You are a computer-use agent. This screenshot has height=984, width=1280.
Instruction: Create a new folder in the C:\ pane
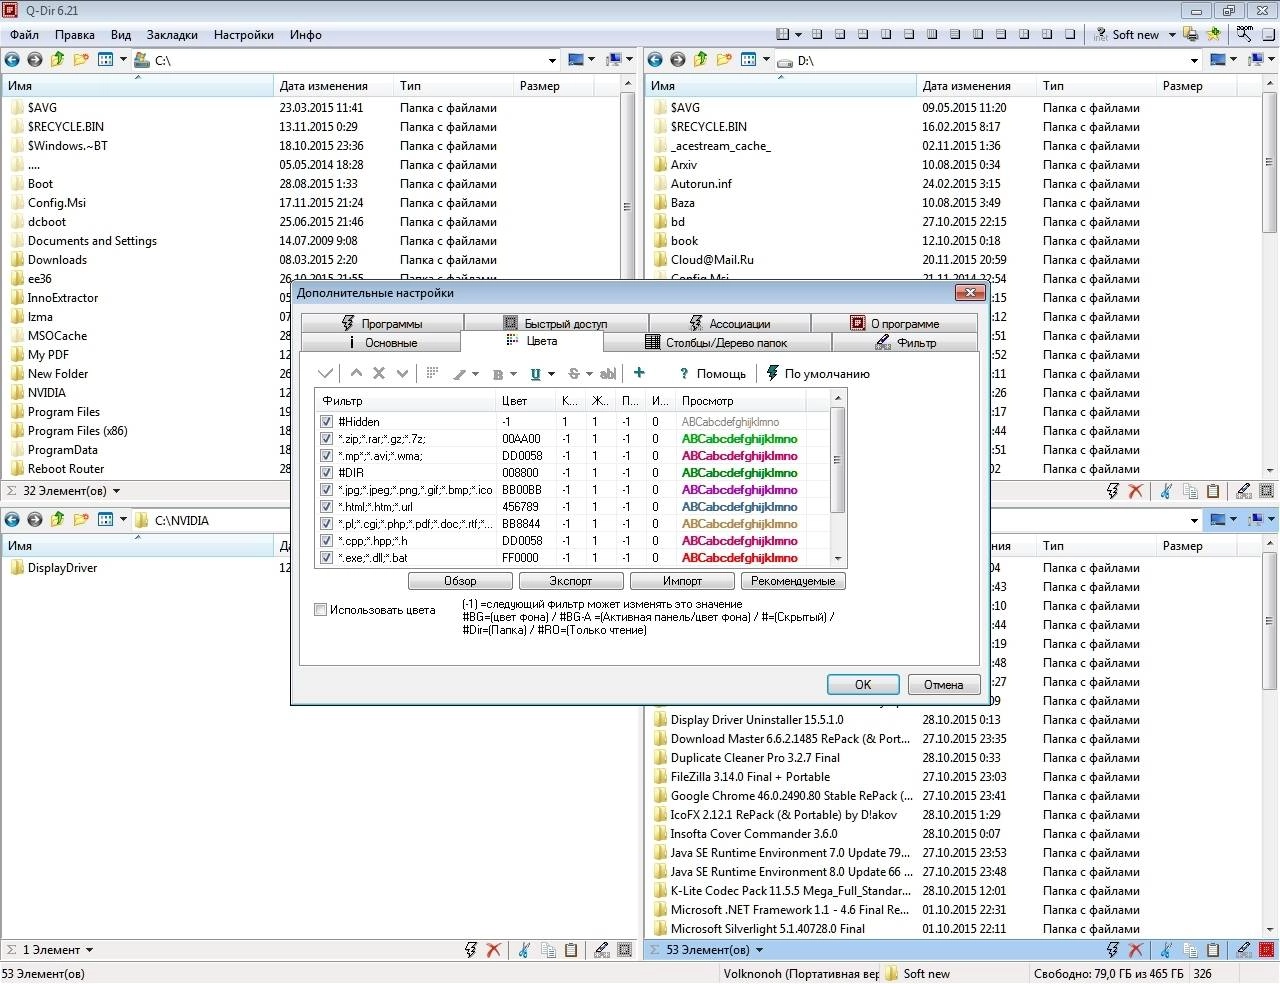click(x=81, y=60)
